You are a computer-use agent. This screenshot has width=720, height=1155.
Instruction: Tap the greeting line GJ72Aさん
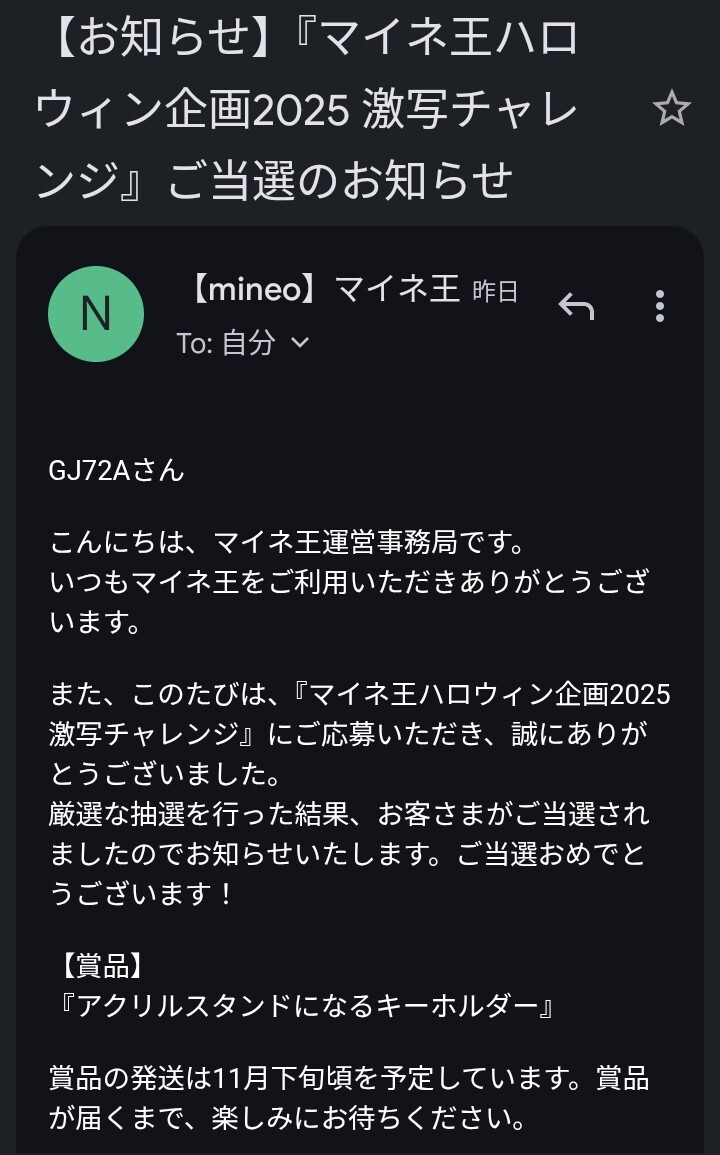[117, 470]
